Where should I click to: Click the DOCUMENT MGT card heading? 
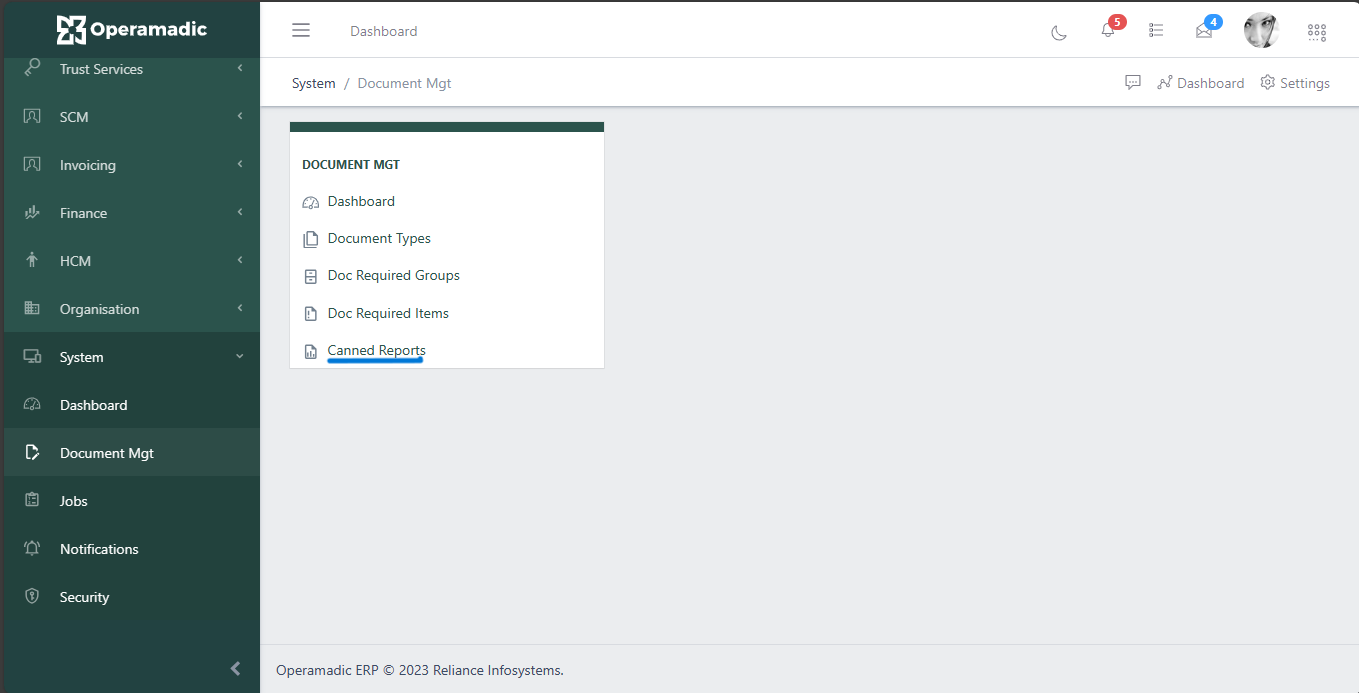351,165
